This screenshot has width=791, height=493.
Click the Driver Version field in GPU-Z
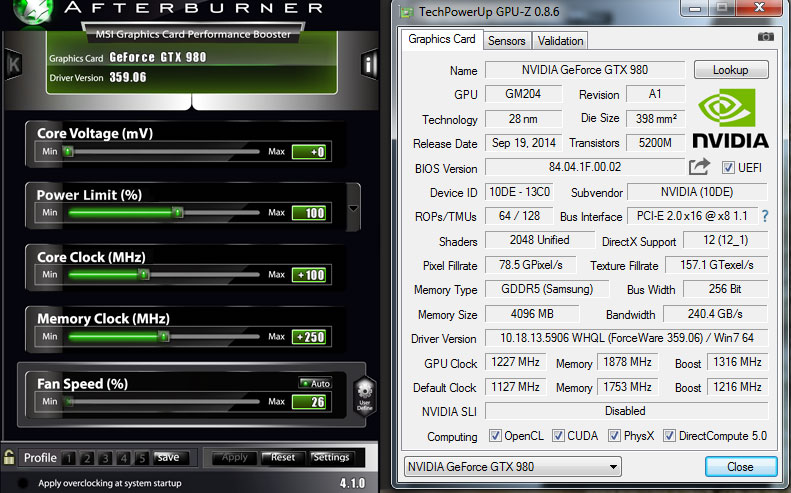(627, 338)
